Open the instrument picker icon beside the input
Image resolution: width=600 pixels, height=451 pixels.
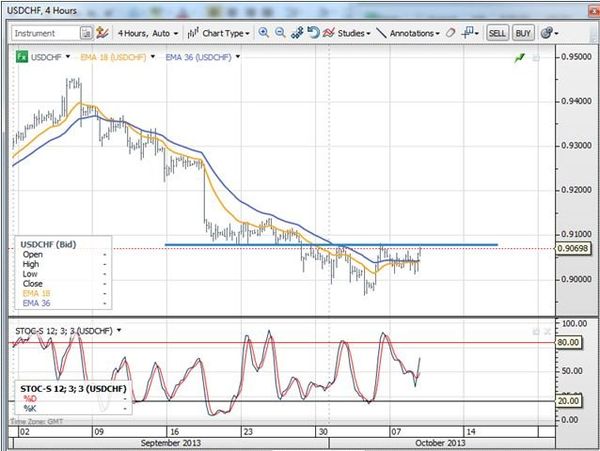(x=86, y=33)
